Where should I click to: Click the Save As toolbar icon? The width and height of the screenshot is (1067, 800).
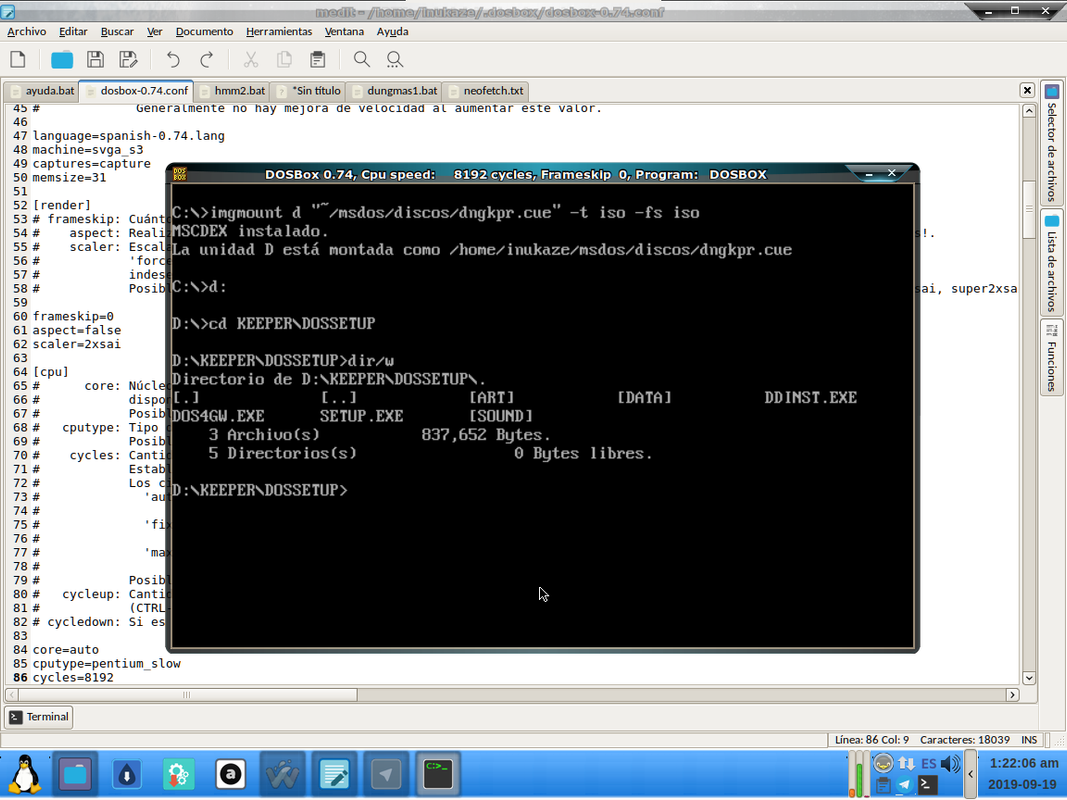coord(128,60)
